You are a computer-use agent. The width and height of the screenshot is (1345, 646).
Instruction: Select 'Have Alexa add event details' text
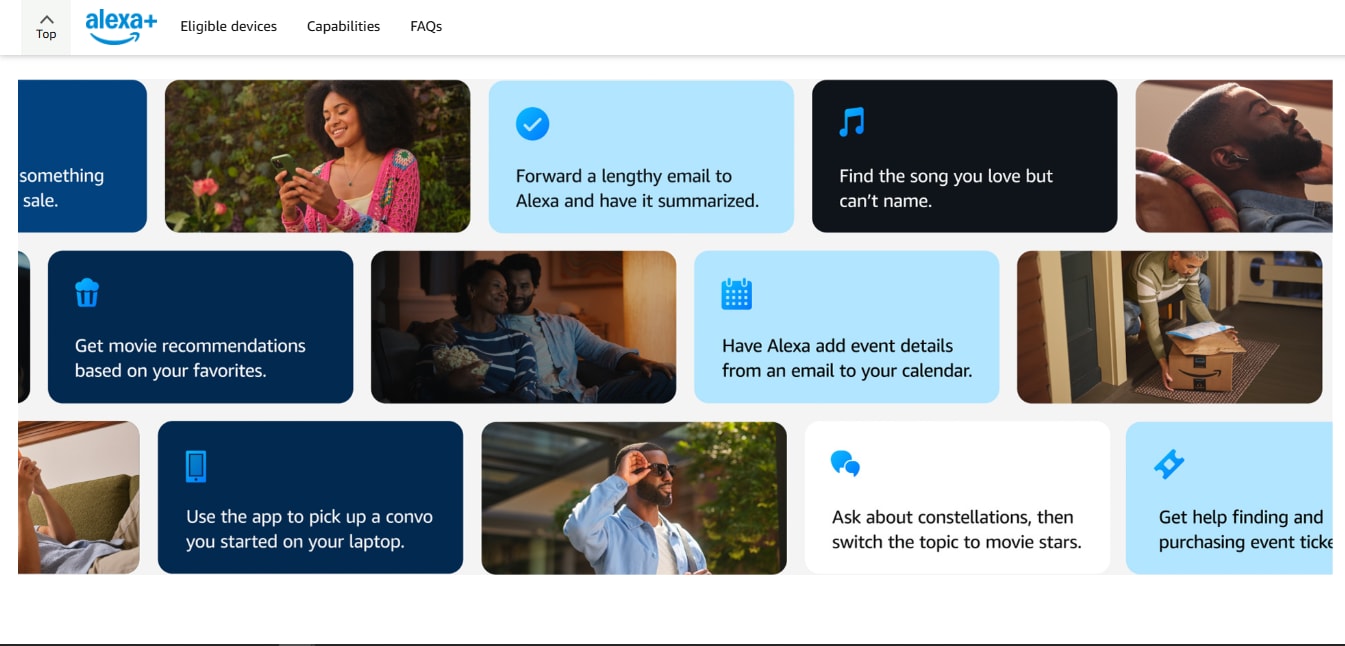click(847, 358)
